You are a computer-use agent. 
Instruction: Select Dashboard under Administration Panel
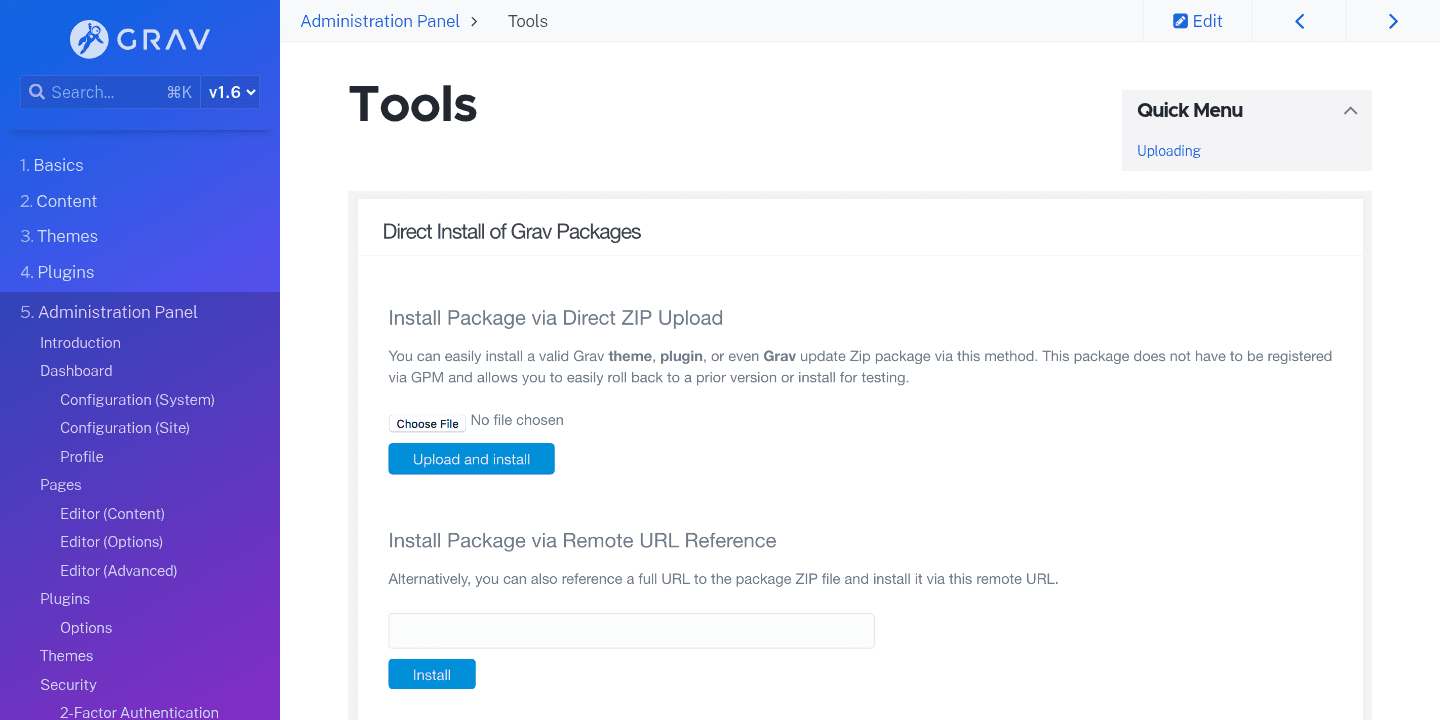click(x=76, y=370)
